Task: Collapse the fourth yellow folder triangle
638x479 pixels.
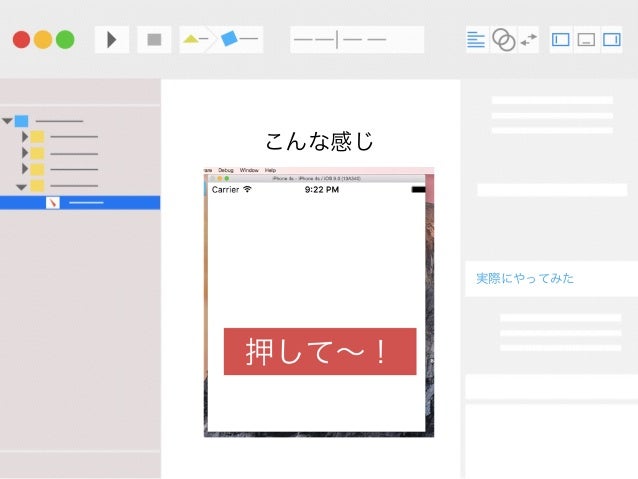Action: pyautogui.click(x=21, y=187)
